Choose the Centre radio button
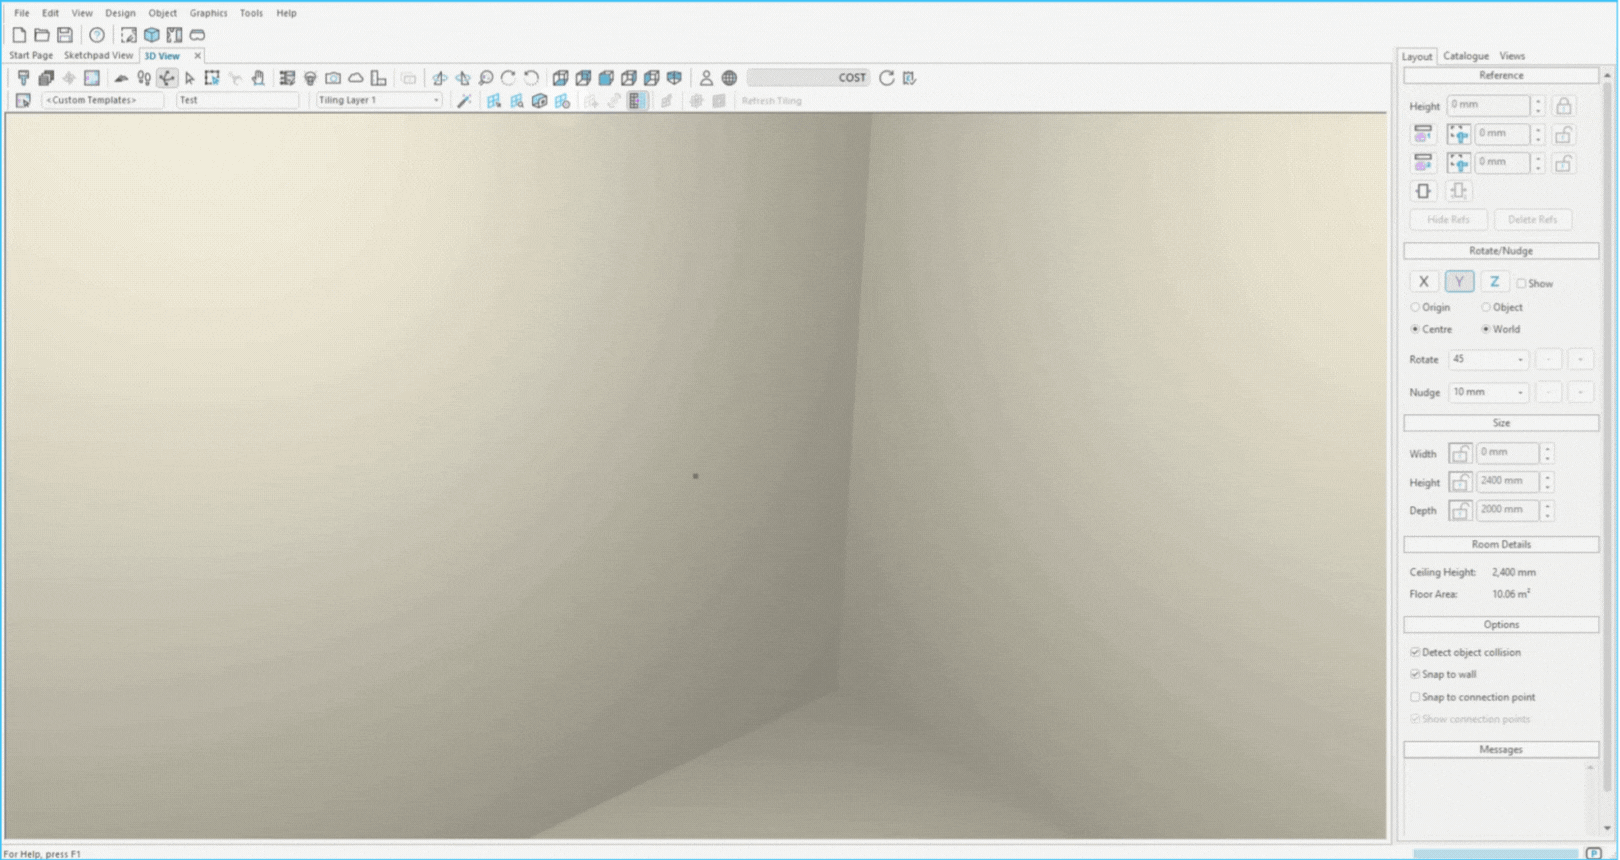 click(1415, 330)
